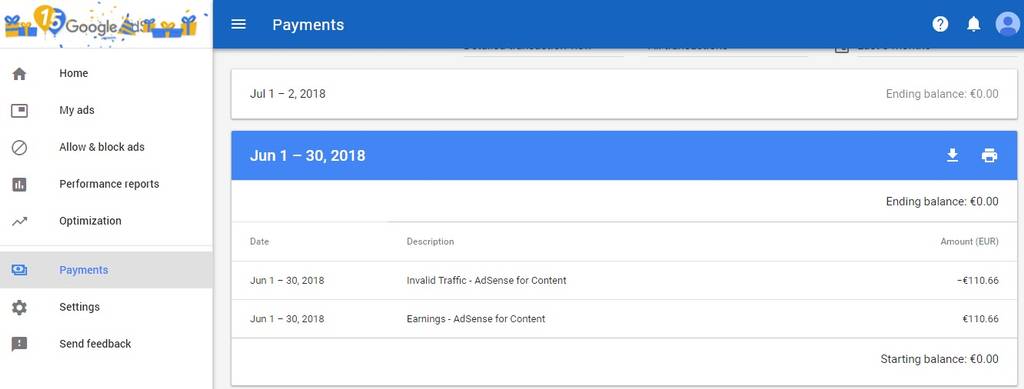Click the June card Ending balance: €0.00
Viewport: 1024px width, 389px height.
point(942,202)
